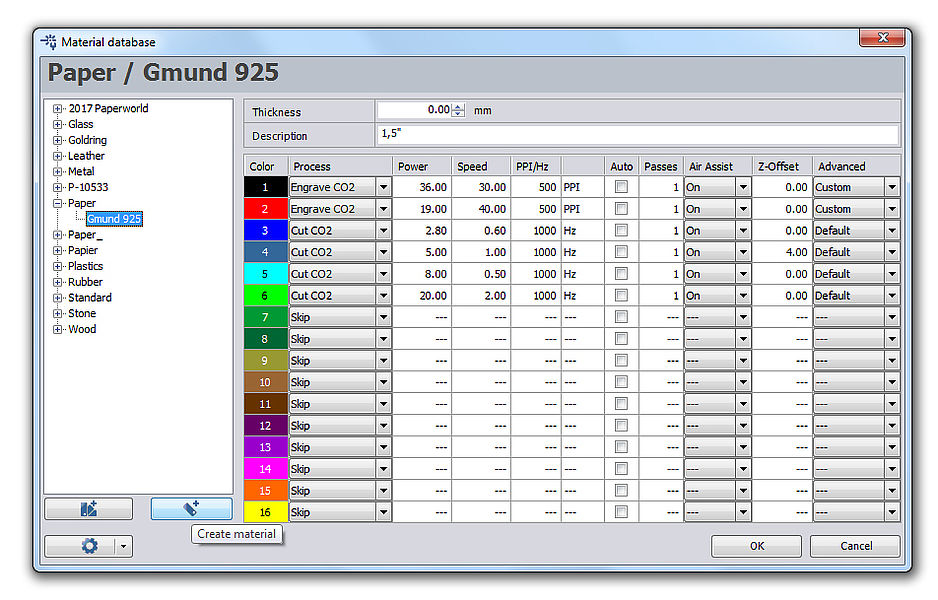The height and width of the screenshot is (600, 938).
Task: Click the OK button
Action: click(x=756, y=546)
